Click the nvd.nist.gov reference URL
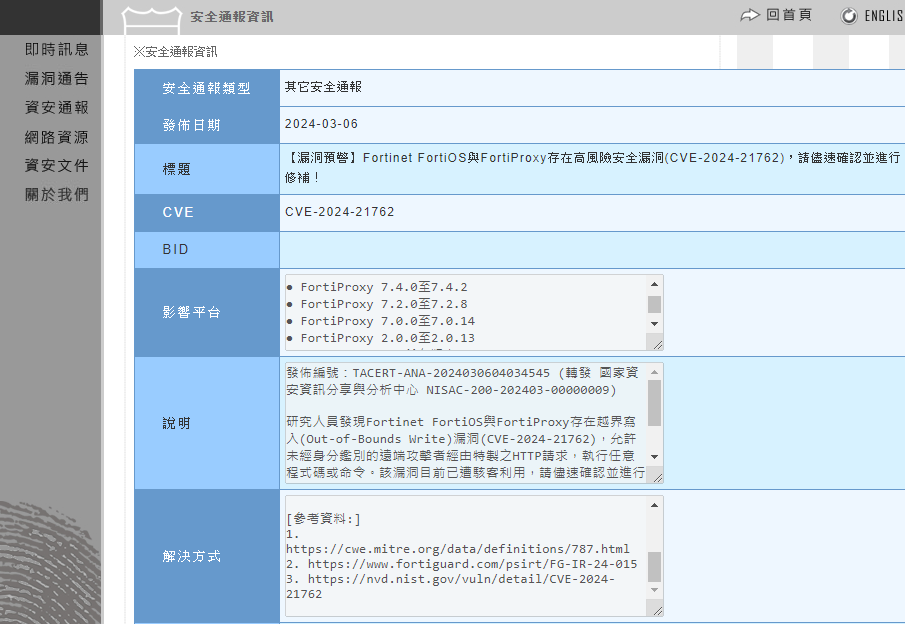This screenshot has width=905, height=624. 450,586
